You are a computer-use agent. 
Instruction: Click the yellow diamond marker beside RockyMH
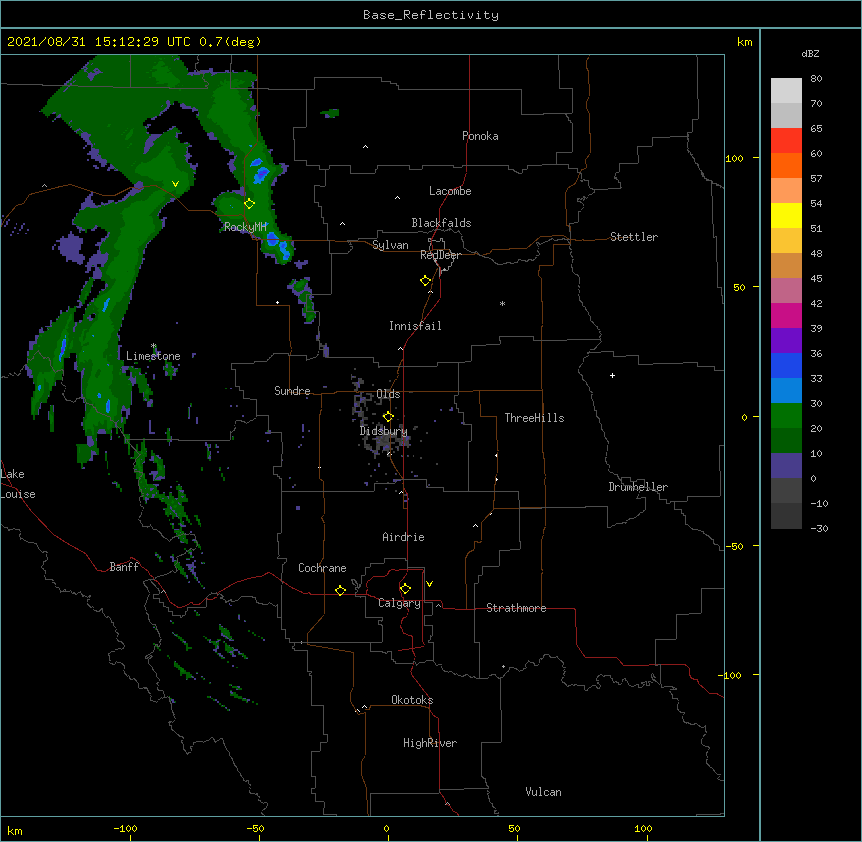pyautogui.click(x=250, y=204)
